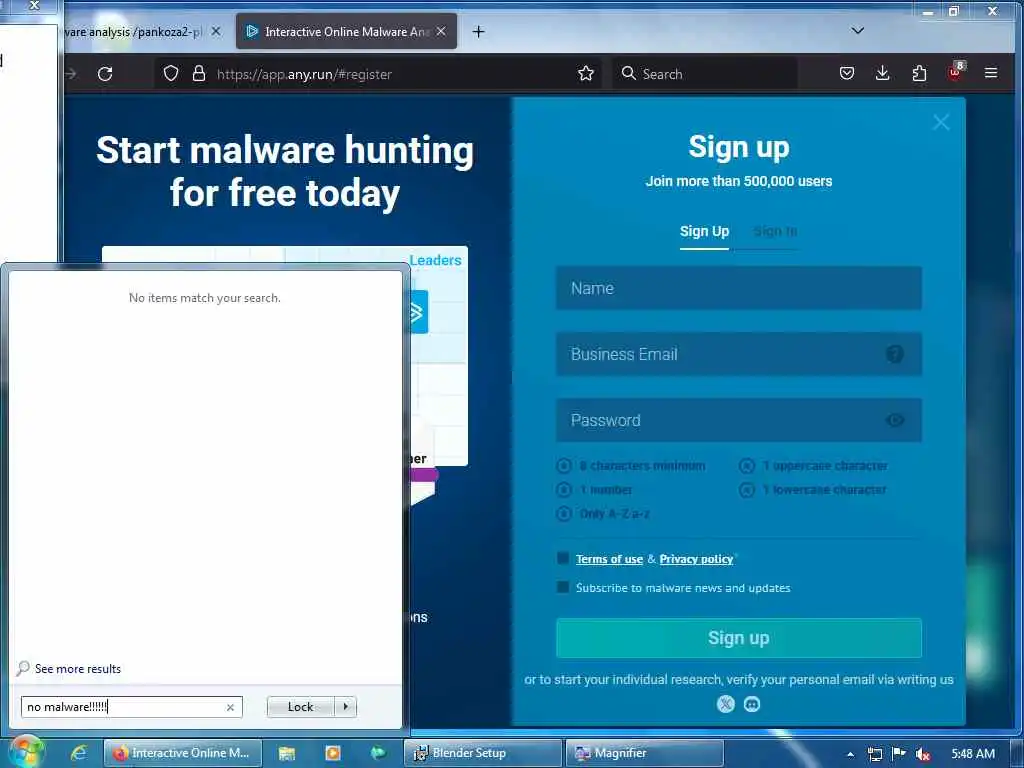The height and width of the screenshot is (768, 1024).
Task: Open the Leaders link
Action: click(x=435, y=260)
